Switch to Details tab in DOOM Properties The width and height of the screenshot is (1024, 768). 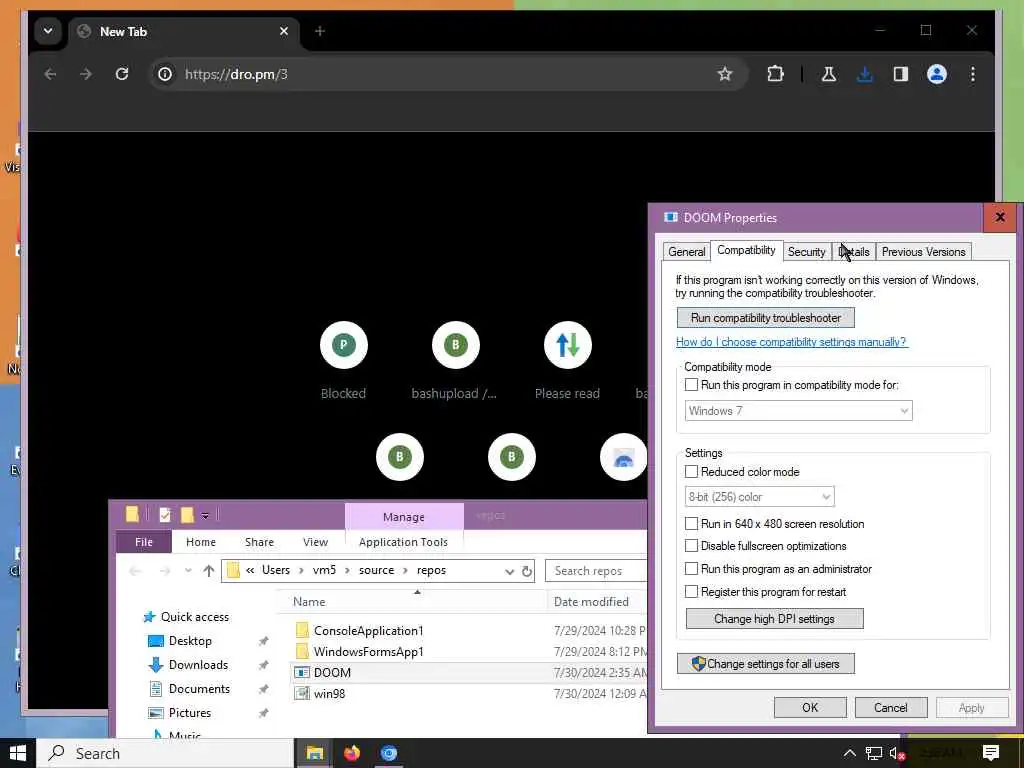(x=854, y=252)
